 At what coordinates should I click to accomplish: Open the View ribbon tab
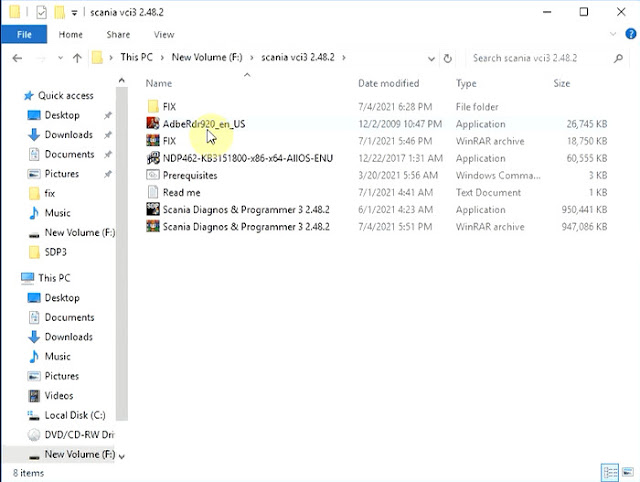(x=164, y=35)
